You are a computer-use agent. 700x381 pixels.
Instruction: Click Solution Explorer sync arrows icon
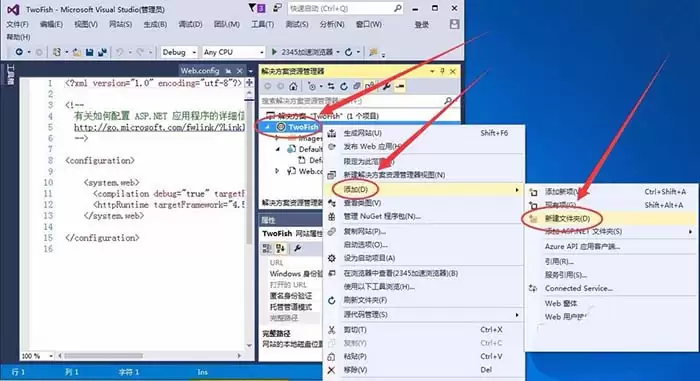tap(331, 86)
